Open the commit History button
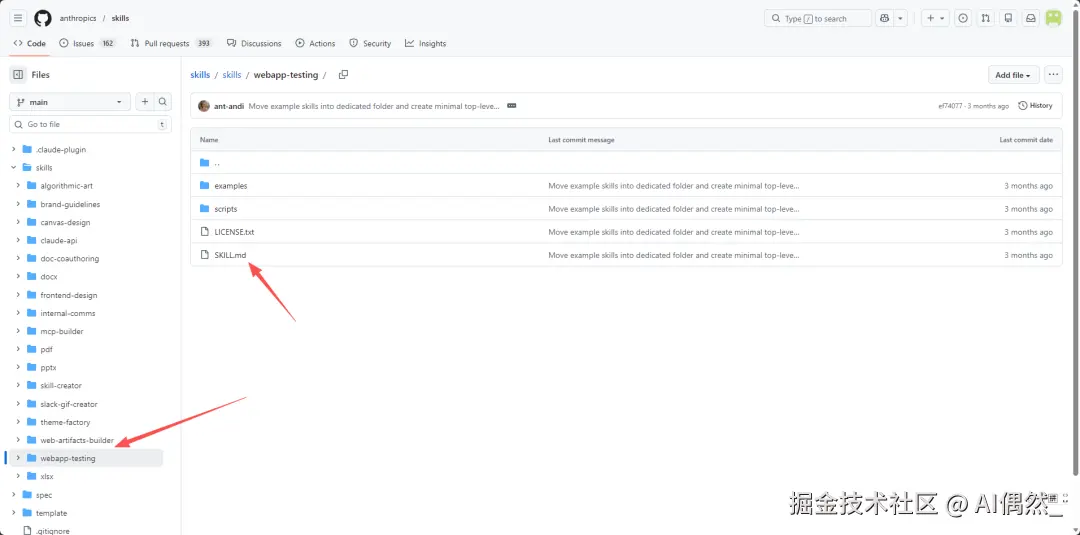Viewport: 1080px width, 535px height. click(1035, 106)
